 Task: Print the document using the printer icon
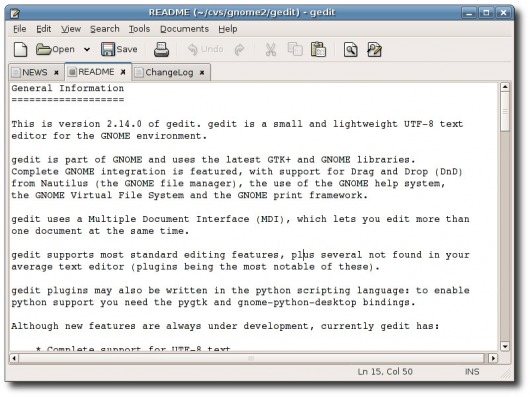pos(161,50)
